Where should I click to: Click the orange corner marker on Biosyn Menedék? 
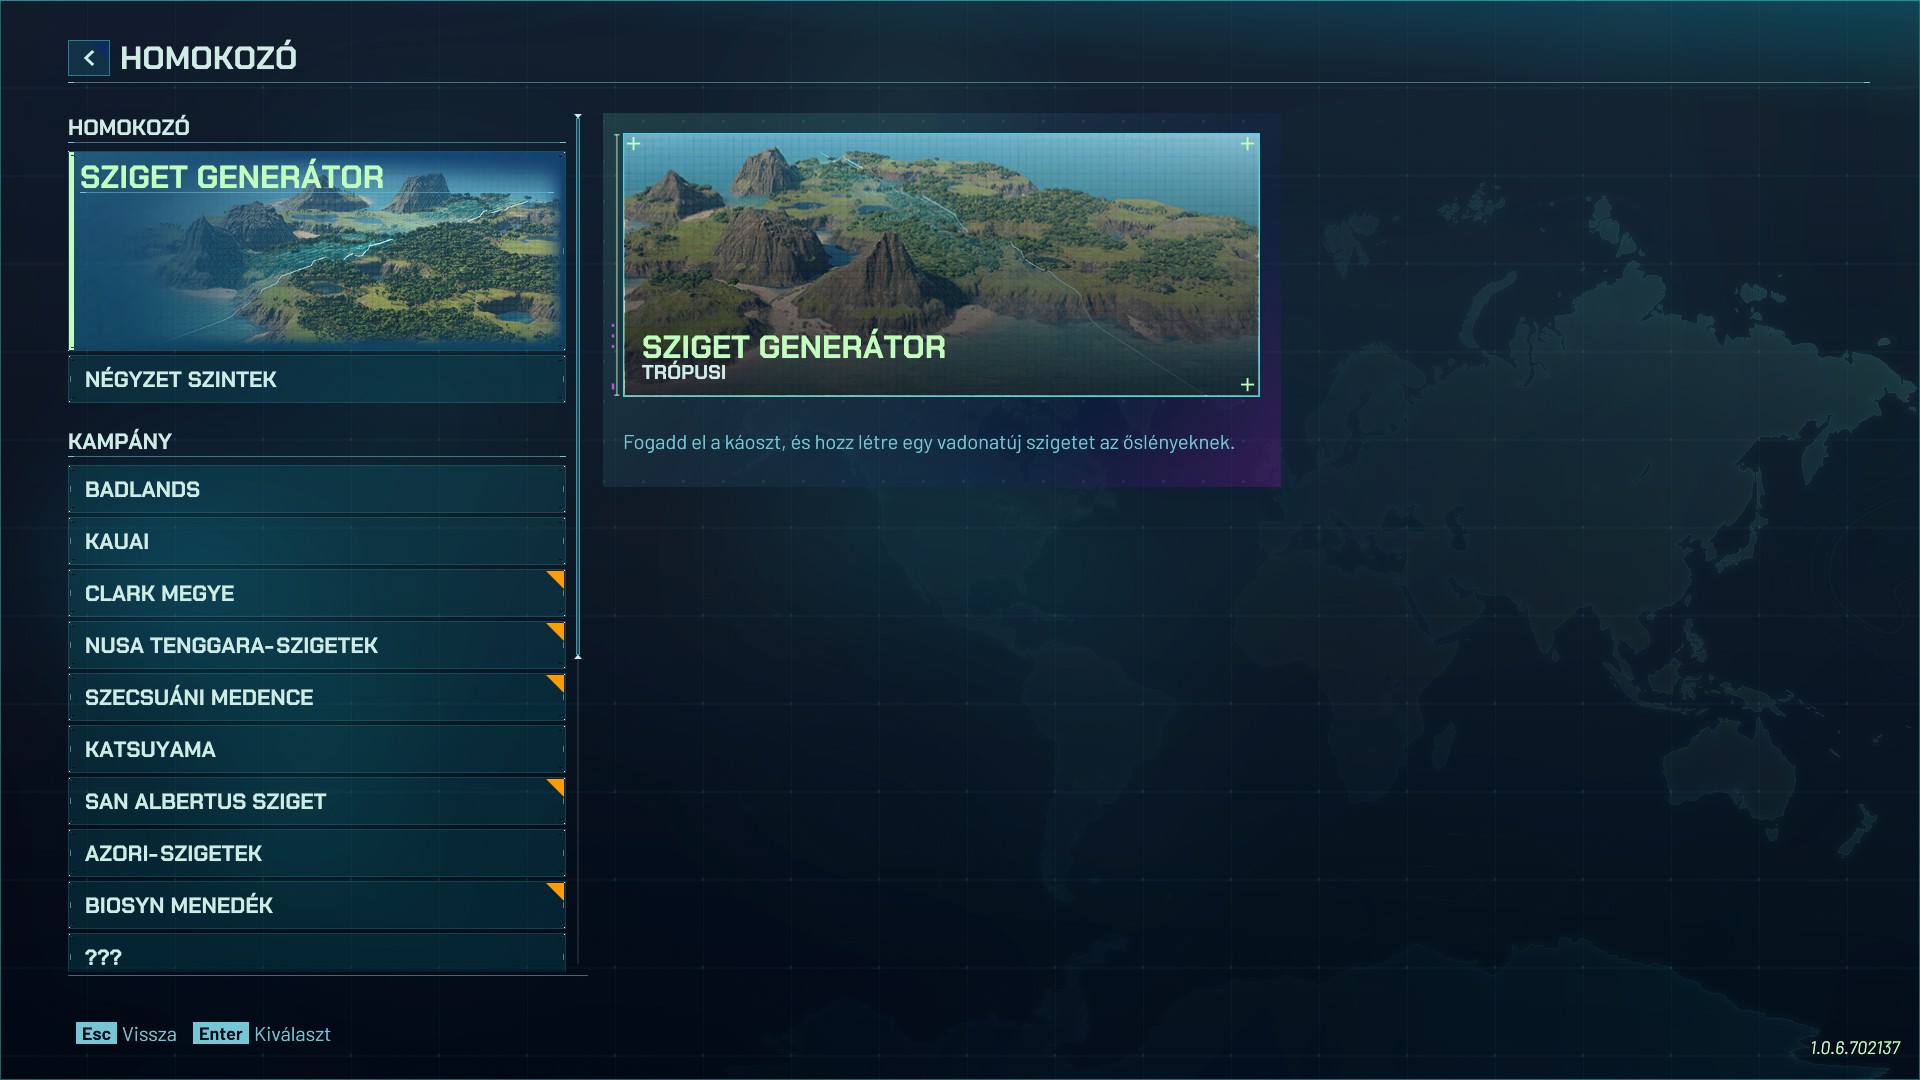pyautogui.click(x=557, y=890)
